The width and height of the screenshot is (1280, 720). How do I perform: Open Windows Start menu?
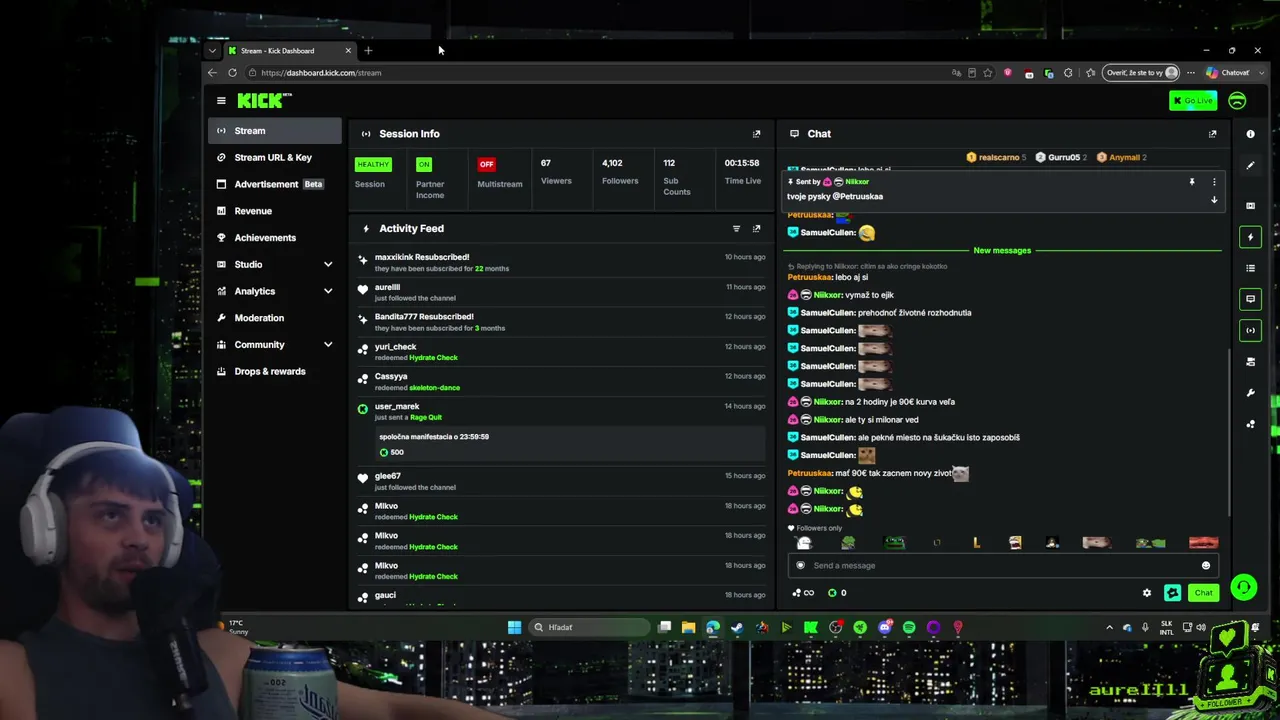[514, 628]
